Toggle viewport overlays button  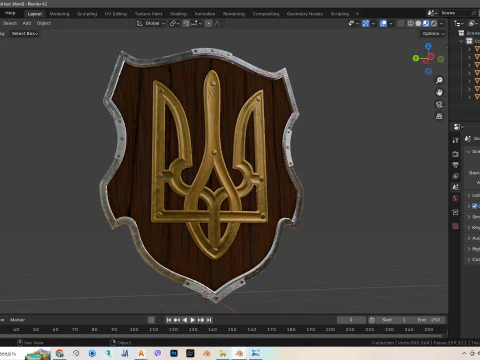tap(383, 23)
